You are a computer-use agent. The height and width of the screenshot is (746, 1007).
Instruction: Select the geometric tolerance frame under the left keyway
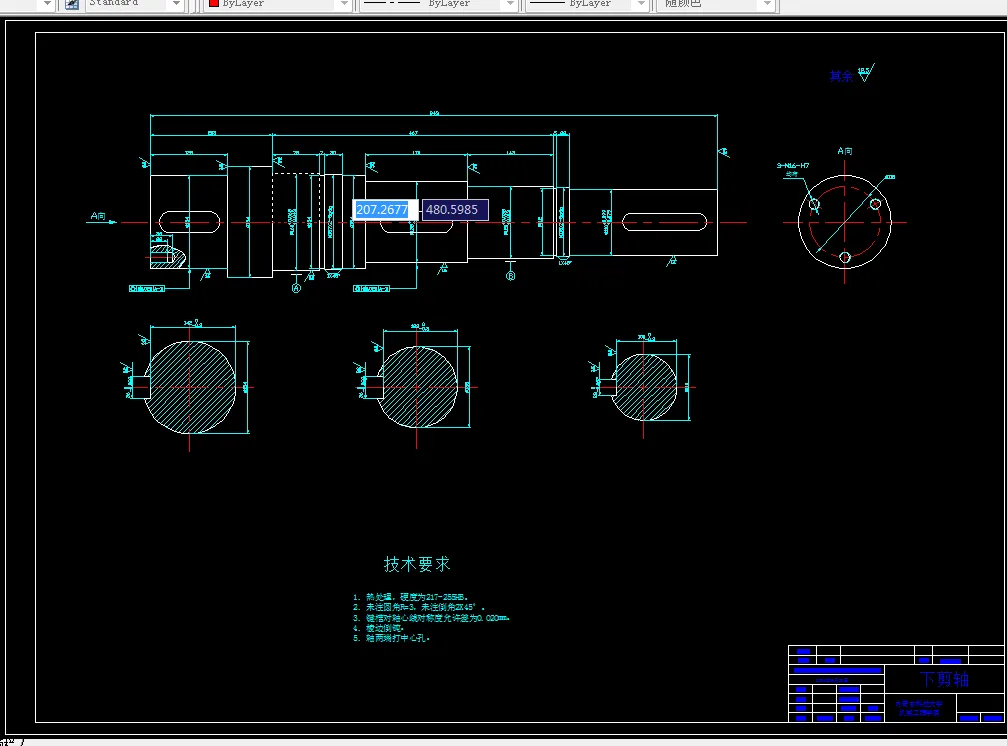coord(146,289)
